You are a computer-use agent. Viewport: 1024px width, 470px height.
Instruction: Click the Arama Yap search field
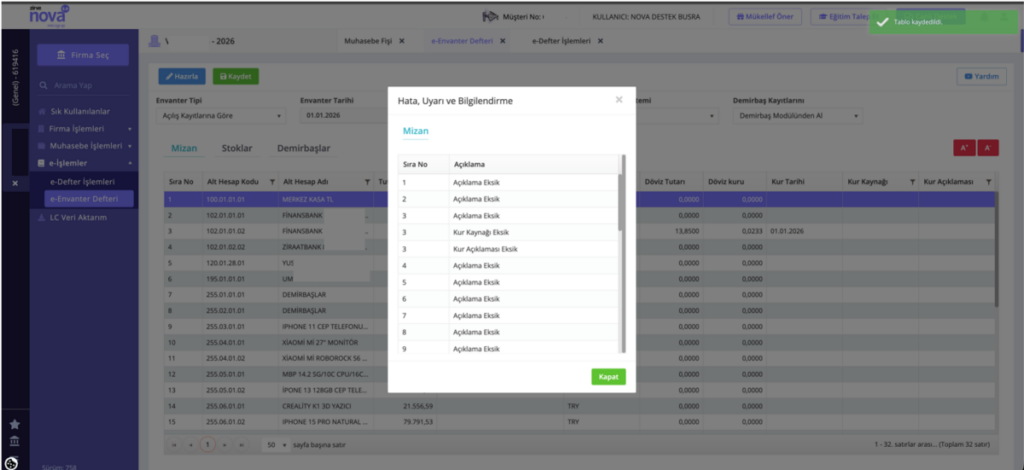tap(84, 86)
